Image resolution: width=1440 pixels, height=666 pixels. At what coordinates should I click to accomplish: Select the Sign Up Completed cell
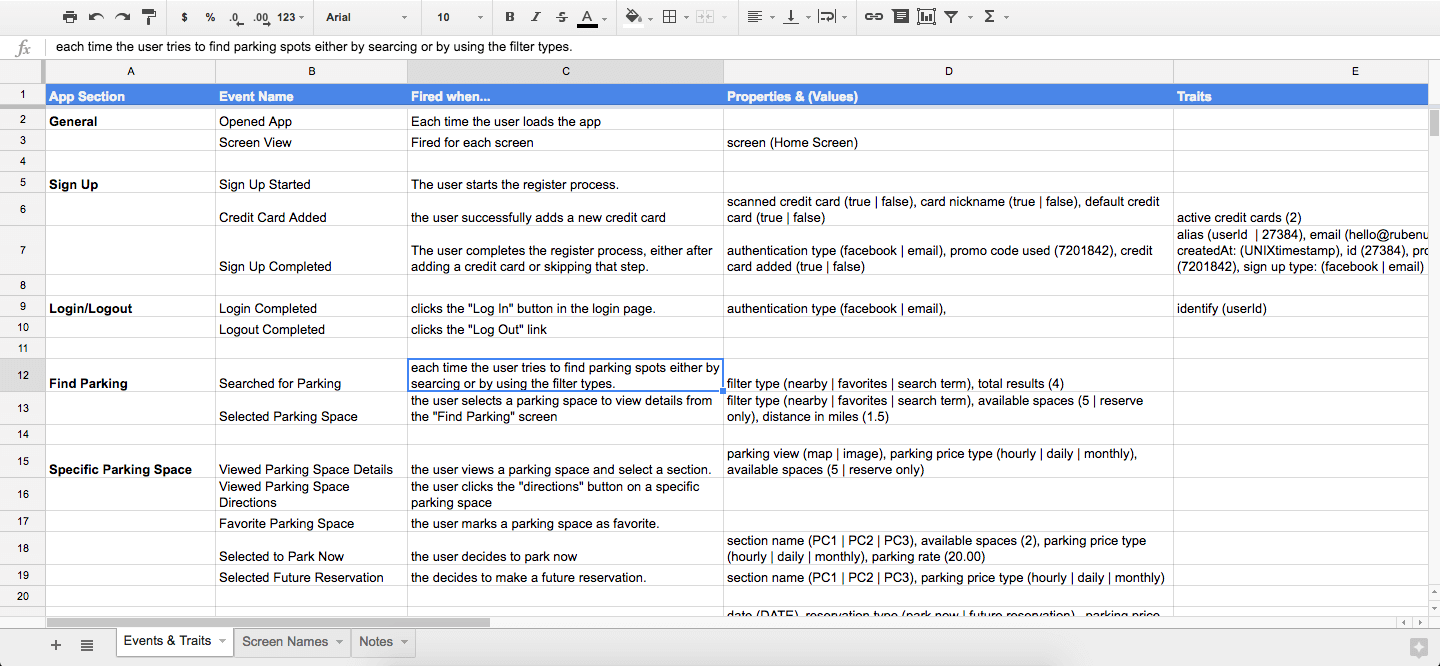275,266
